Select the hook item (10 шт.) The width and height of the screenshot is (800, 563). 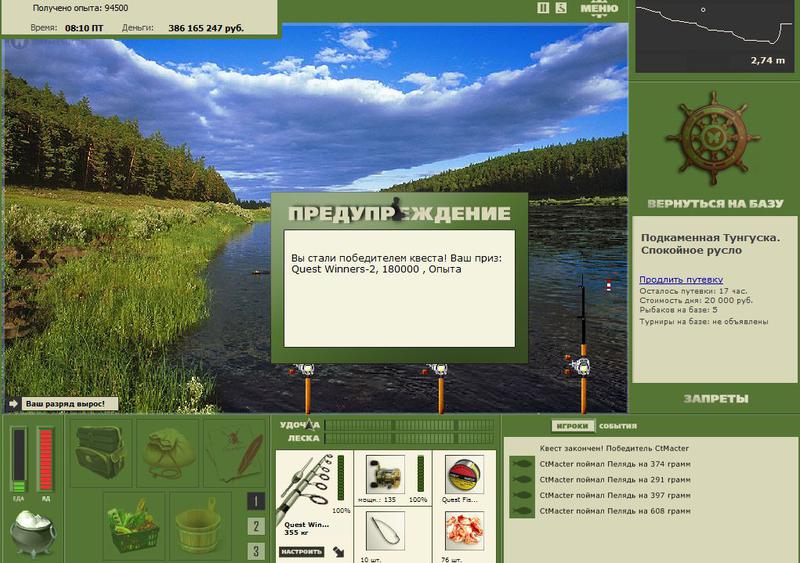(385, 531)
